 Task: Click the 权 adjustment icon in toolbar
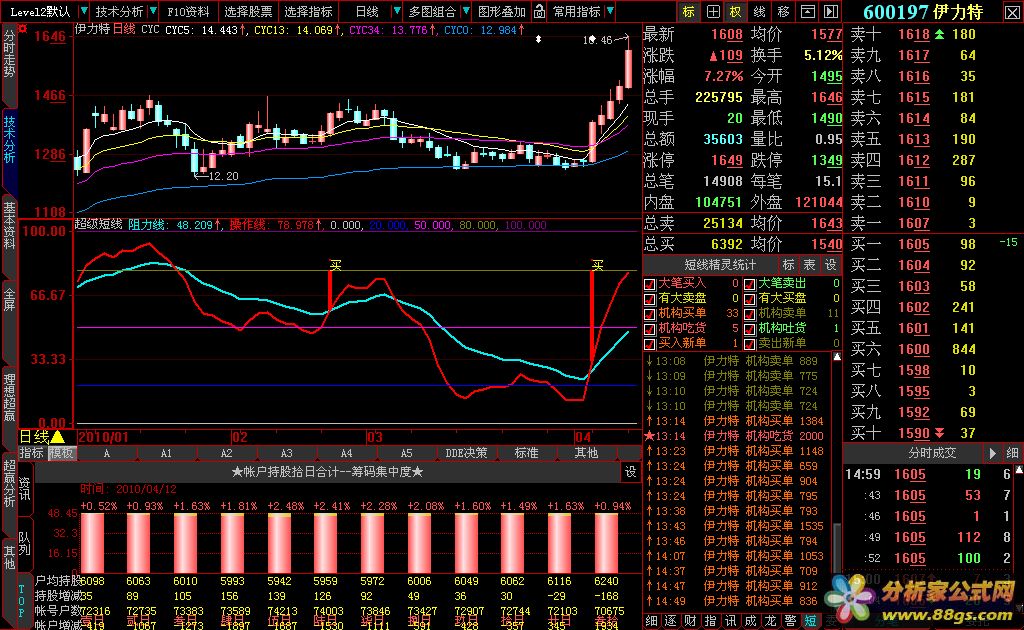(x=736, y=12)
